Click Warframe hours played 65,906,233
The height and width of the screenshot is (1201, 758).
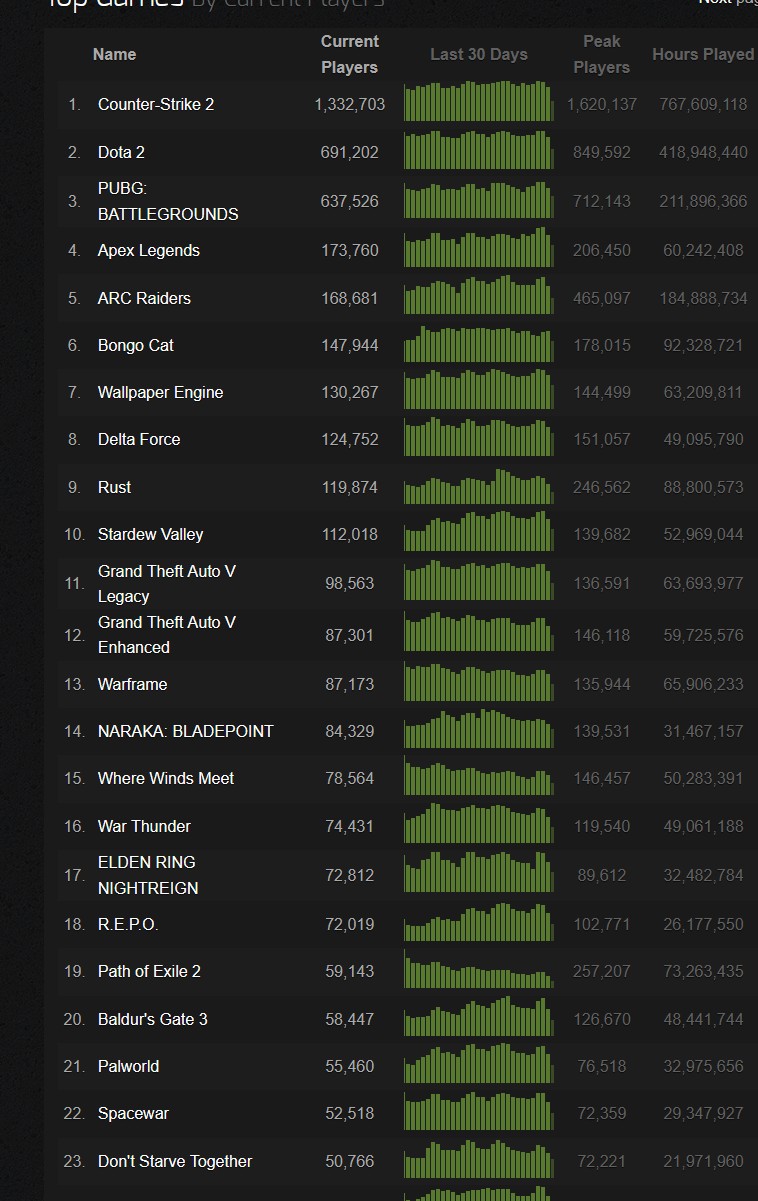tap(703, 684)
